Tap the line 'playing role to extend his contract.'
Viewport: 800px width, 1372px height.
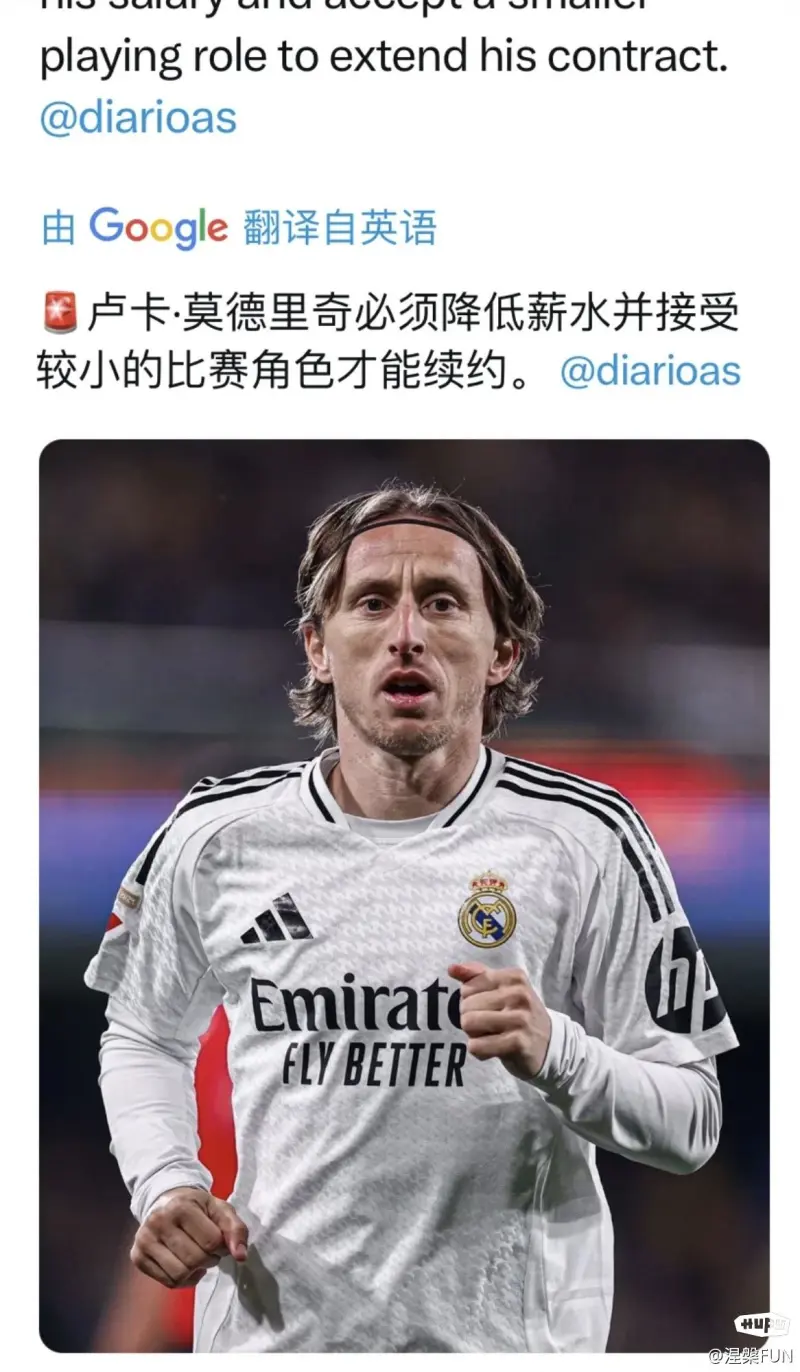click(384, 58)
